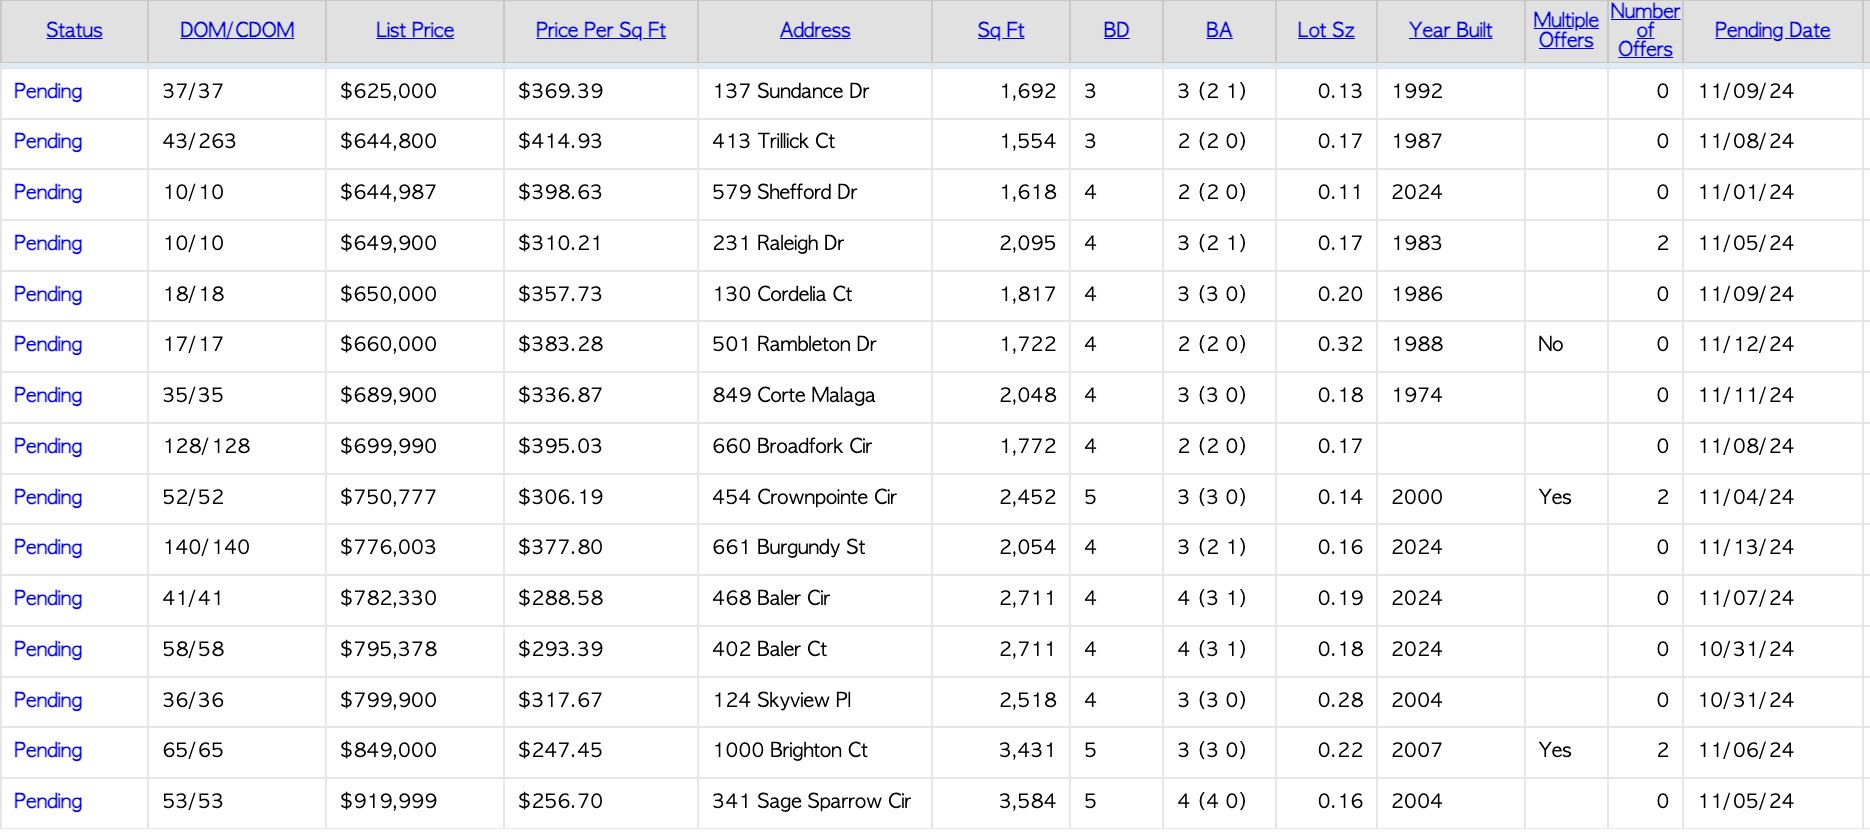Click the DOM/CDOM value 43/263
Image resolution: width=1870 pixels, height=834 pixels.
[200, 141]
